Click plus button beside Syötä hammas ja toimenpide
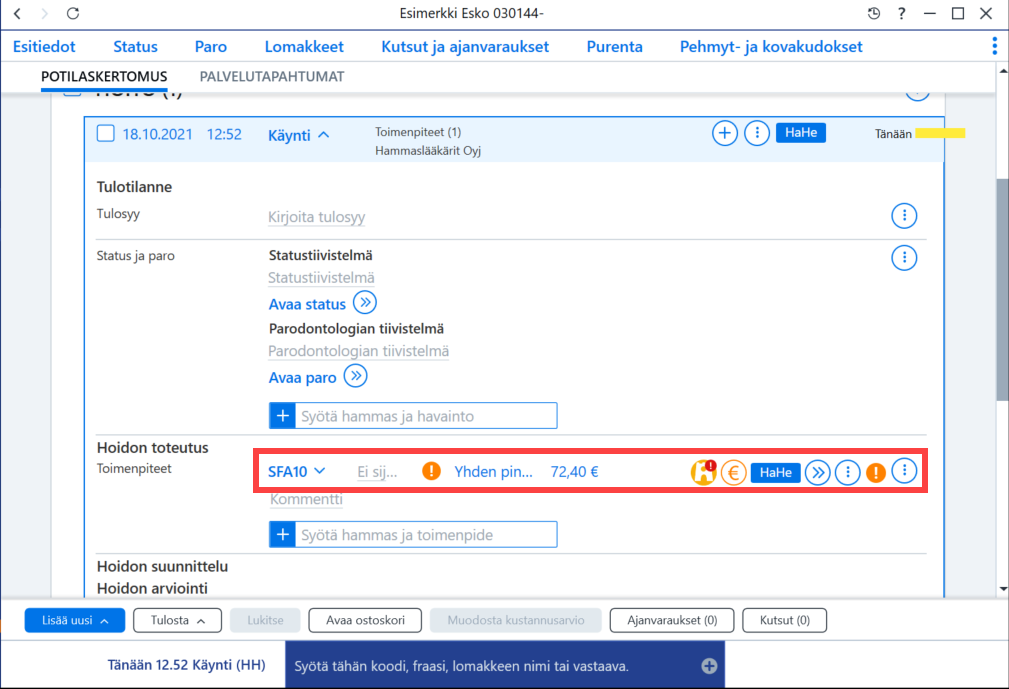 click(x=282, y=535)
